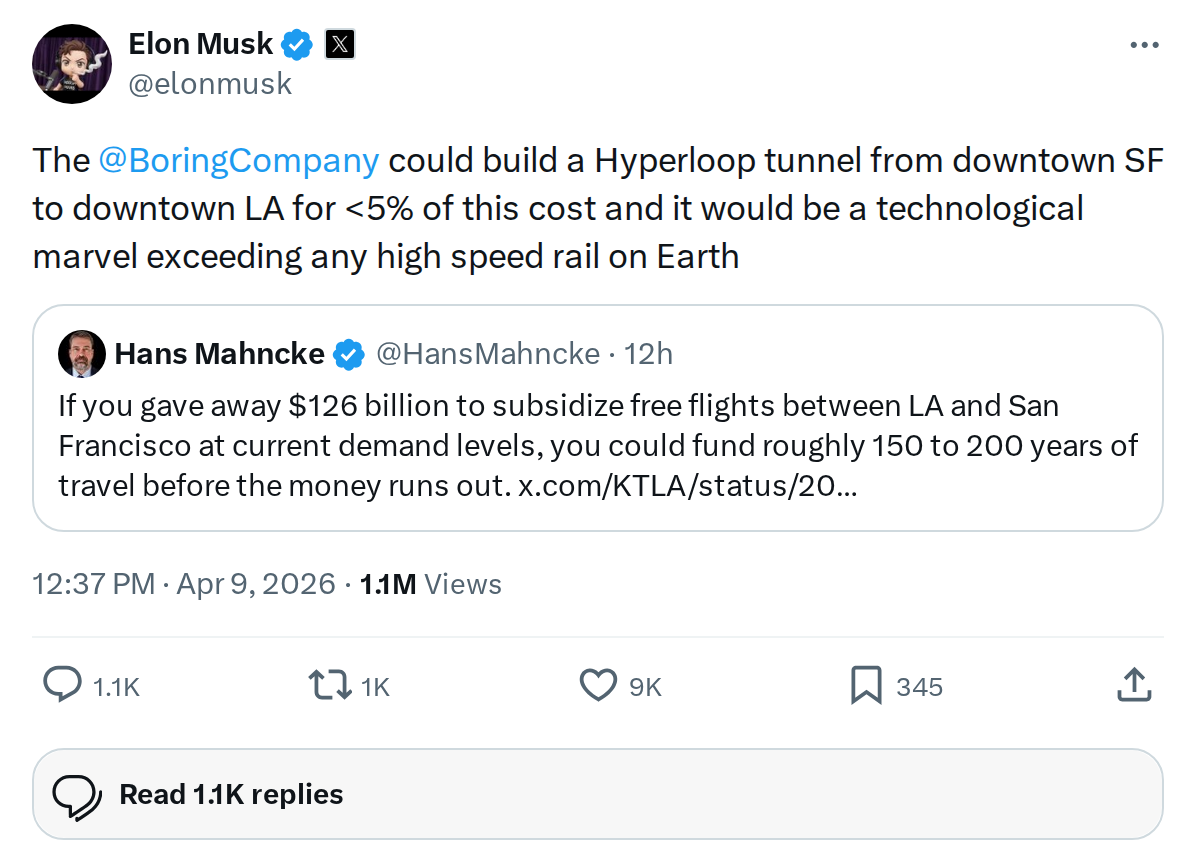Click the @elonmusk handle
Viewport: 1196px width, 856px height.
click(x=210, y=84)
